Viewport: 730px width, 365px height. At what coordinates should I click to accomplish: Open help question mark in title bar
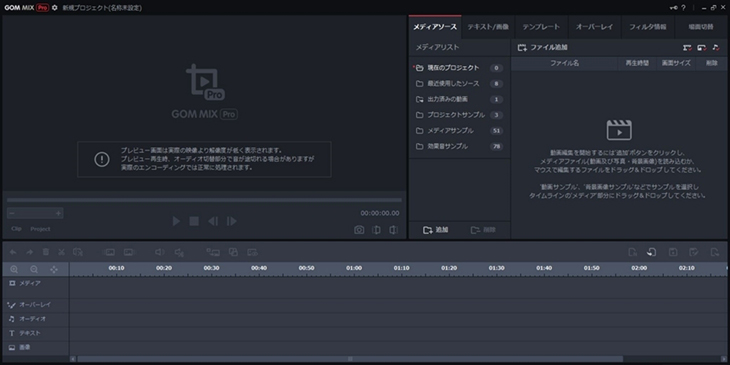(x=683, y=8)
